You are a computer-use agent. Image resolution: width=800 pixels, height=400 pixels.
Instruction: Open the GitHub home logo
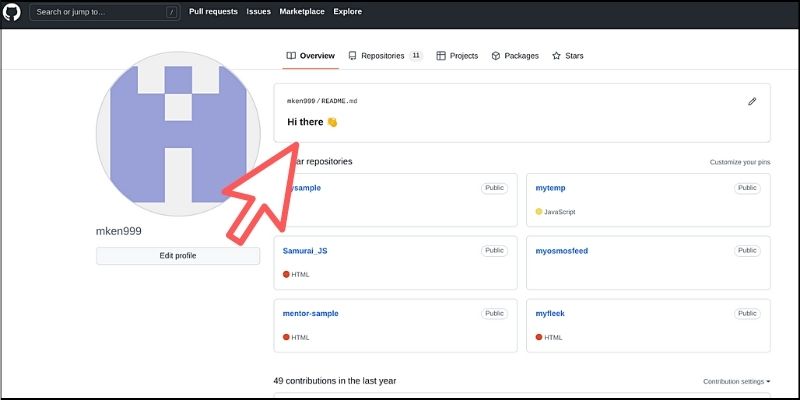[x=12, y=12]
